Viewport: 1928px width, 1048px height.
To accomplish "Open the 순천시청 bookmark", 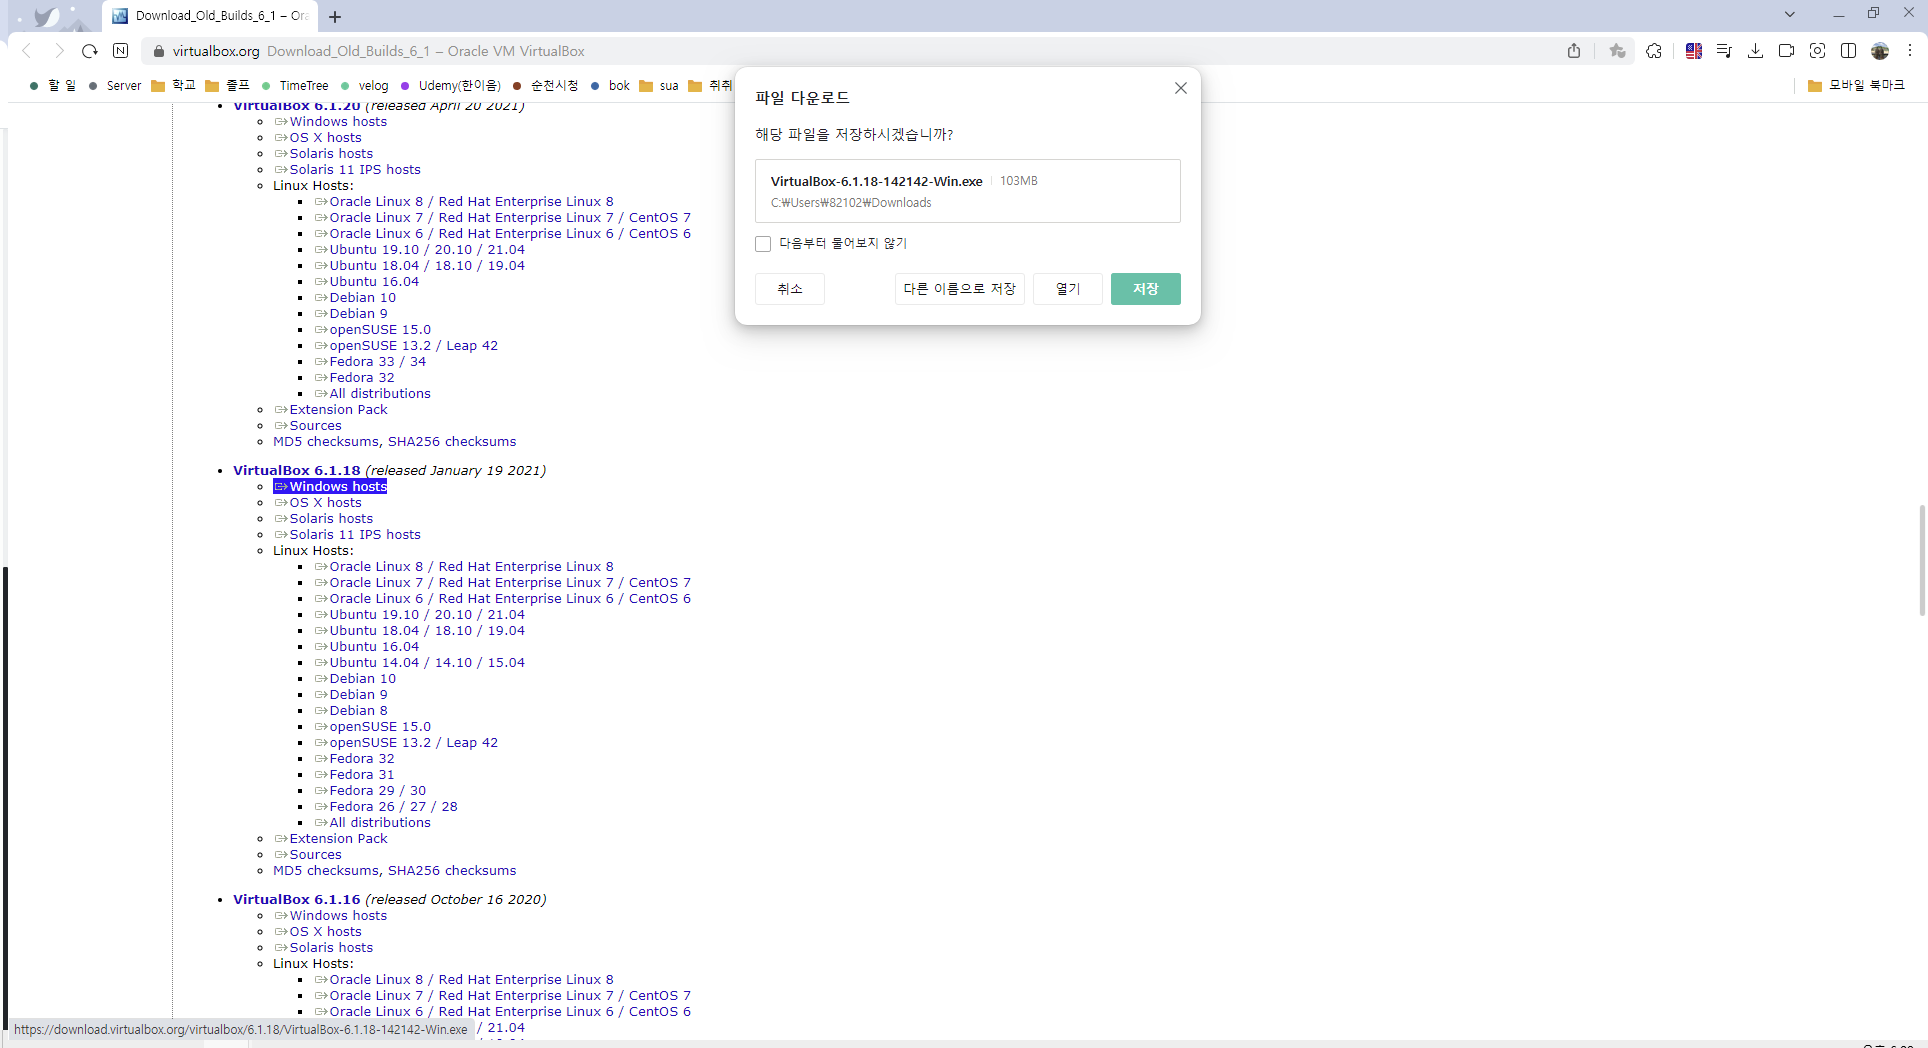I will [x=545, y=86].
